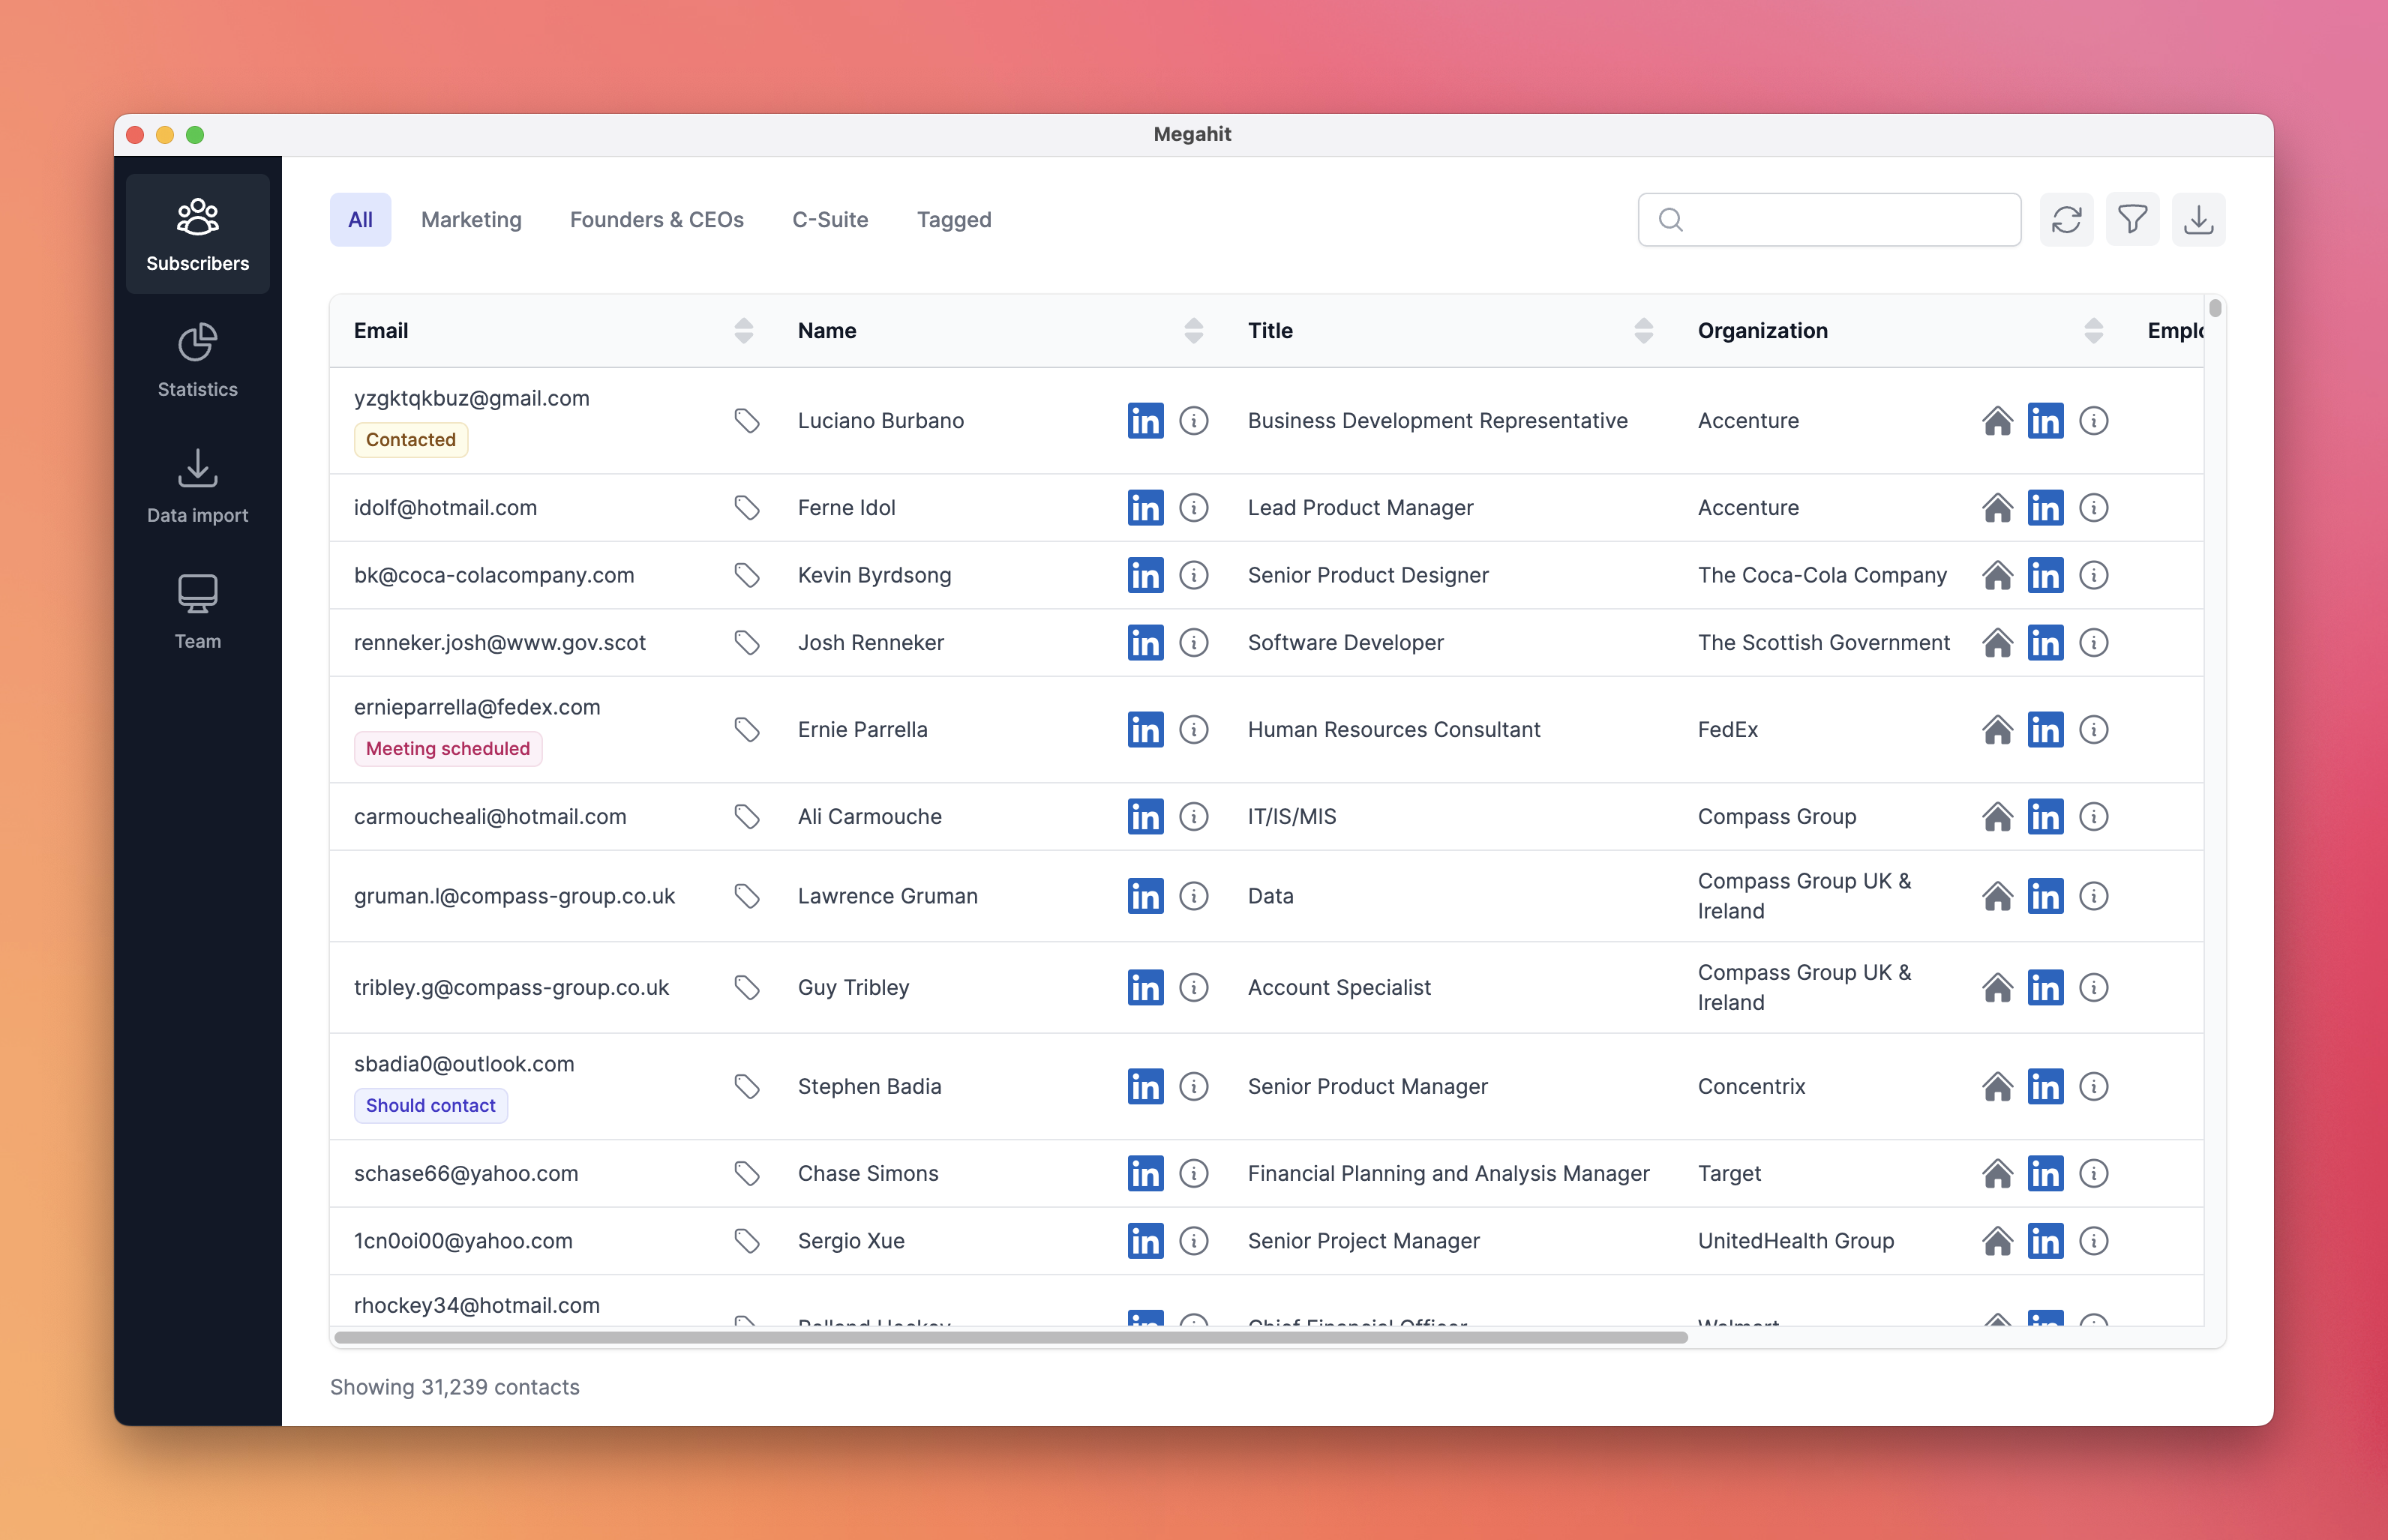
Task: Sort table by Title column
Action: pos(1643,331)
